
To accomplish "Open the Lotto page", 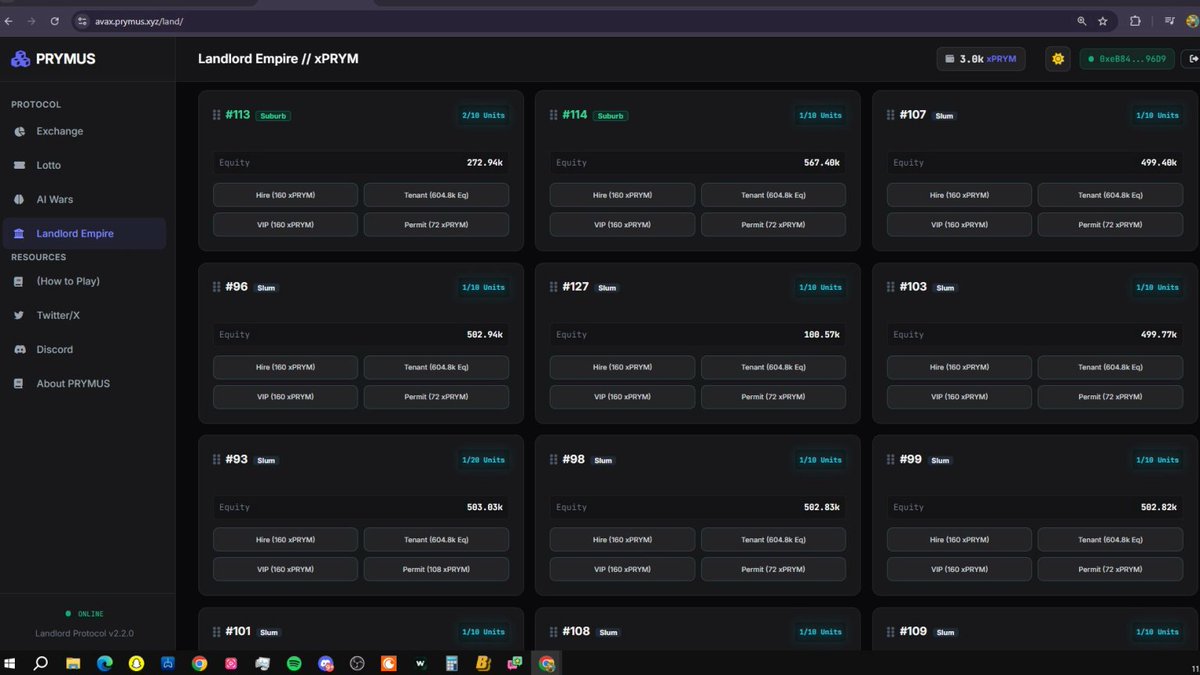I will click(83, 165).
